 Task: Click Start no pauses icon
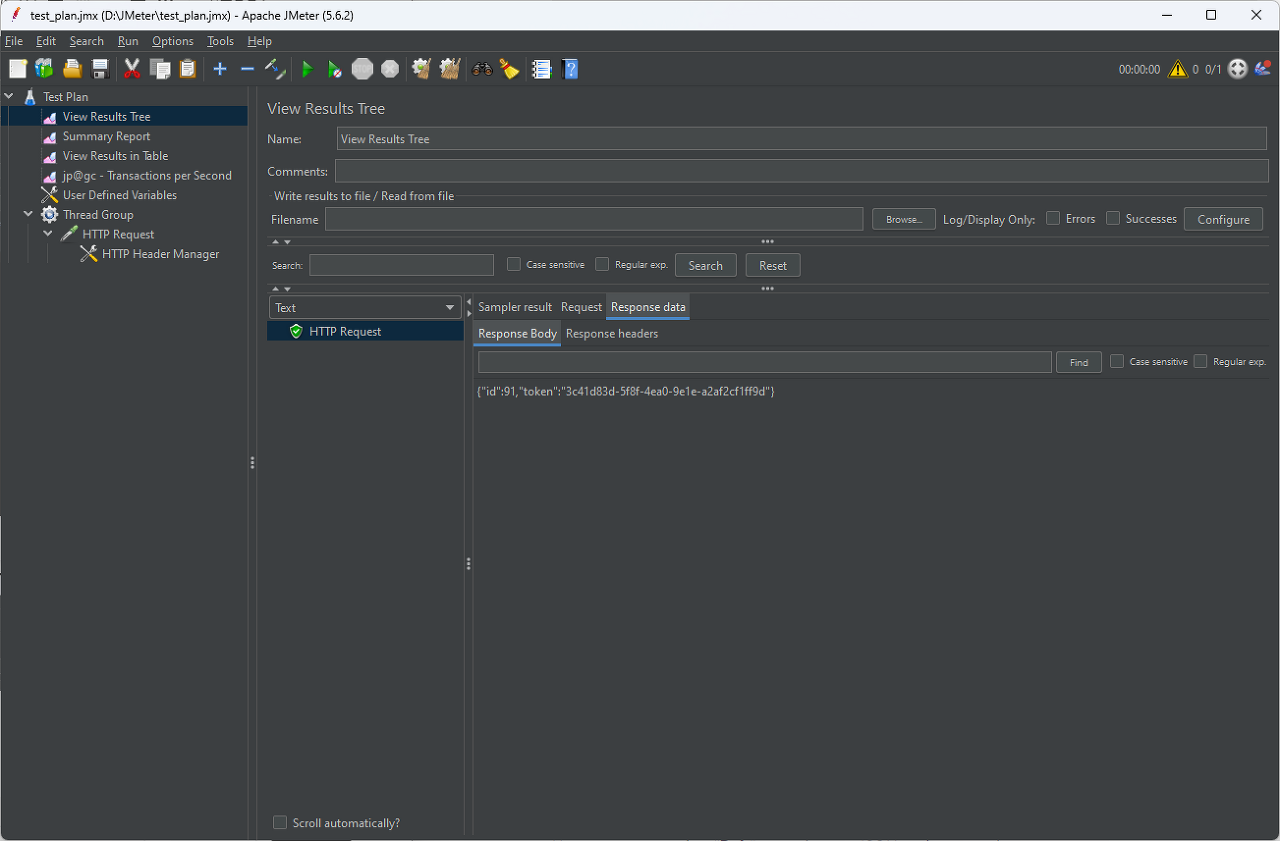[335, 69]
